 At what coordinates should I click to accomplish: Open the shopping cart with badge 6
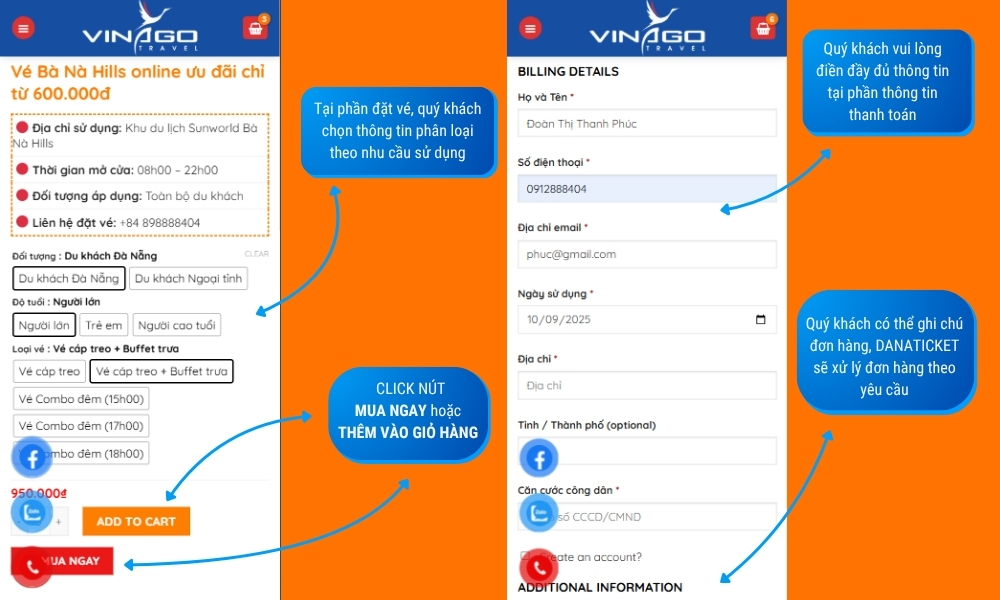(x=762, y=28)
